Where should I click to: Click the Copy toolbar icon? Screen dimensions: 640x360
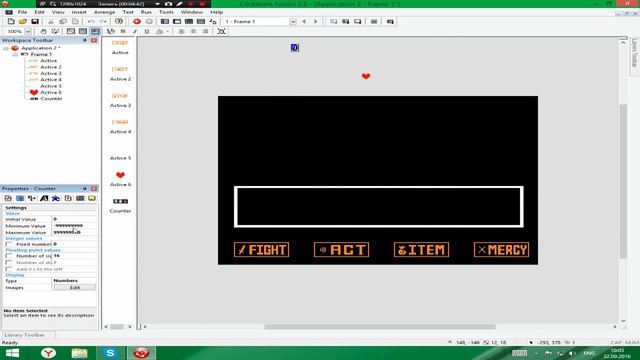63,22
